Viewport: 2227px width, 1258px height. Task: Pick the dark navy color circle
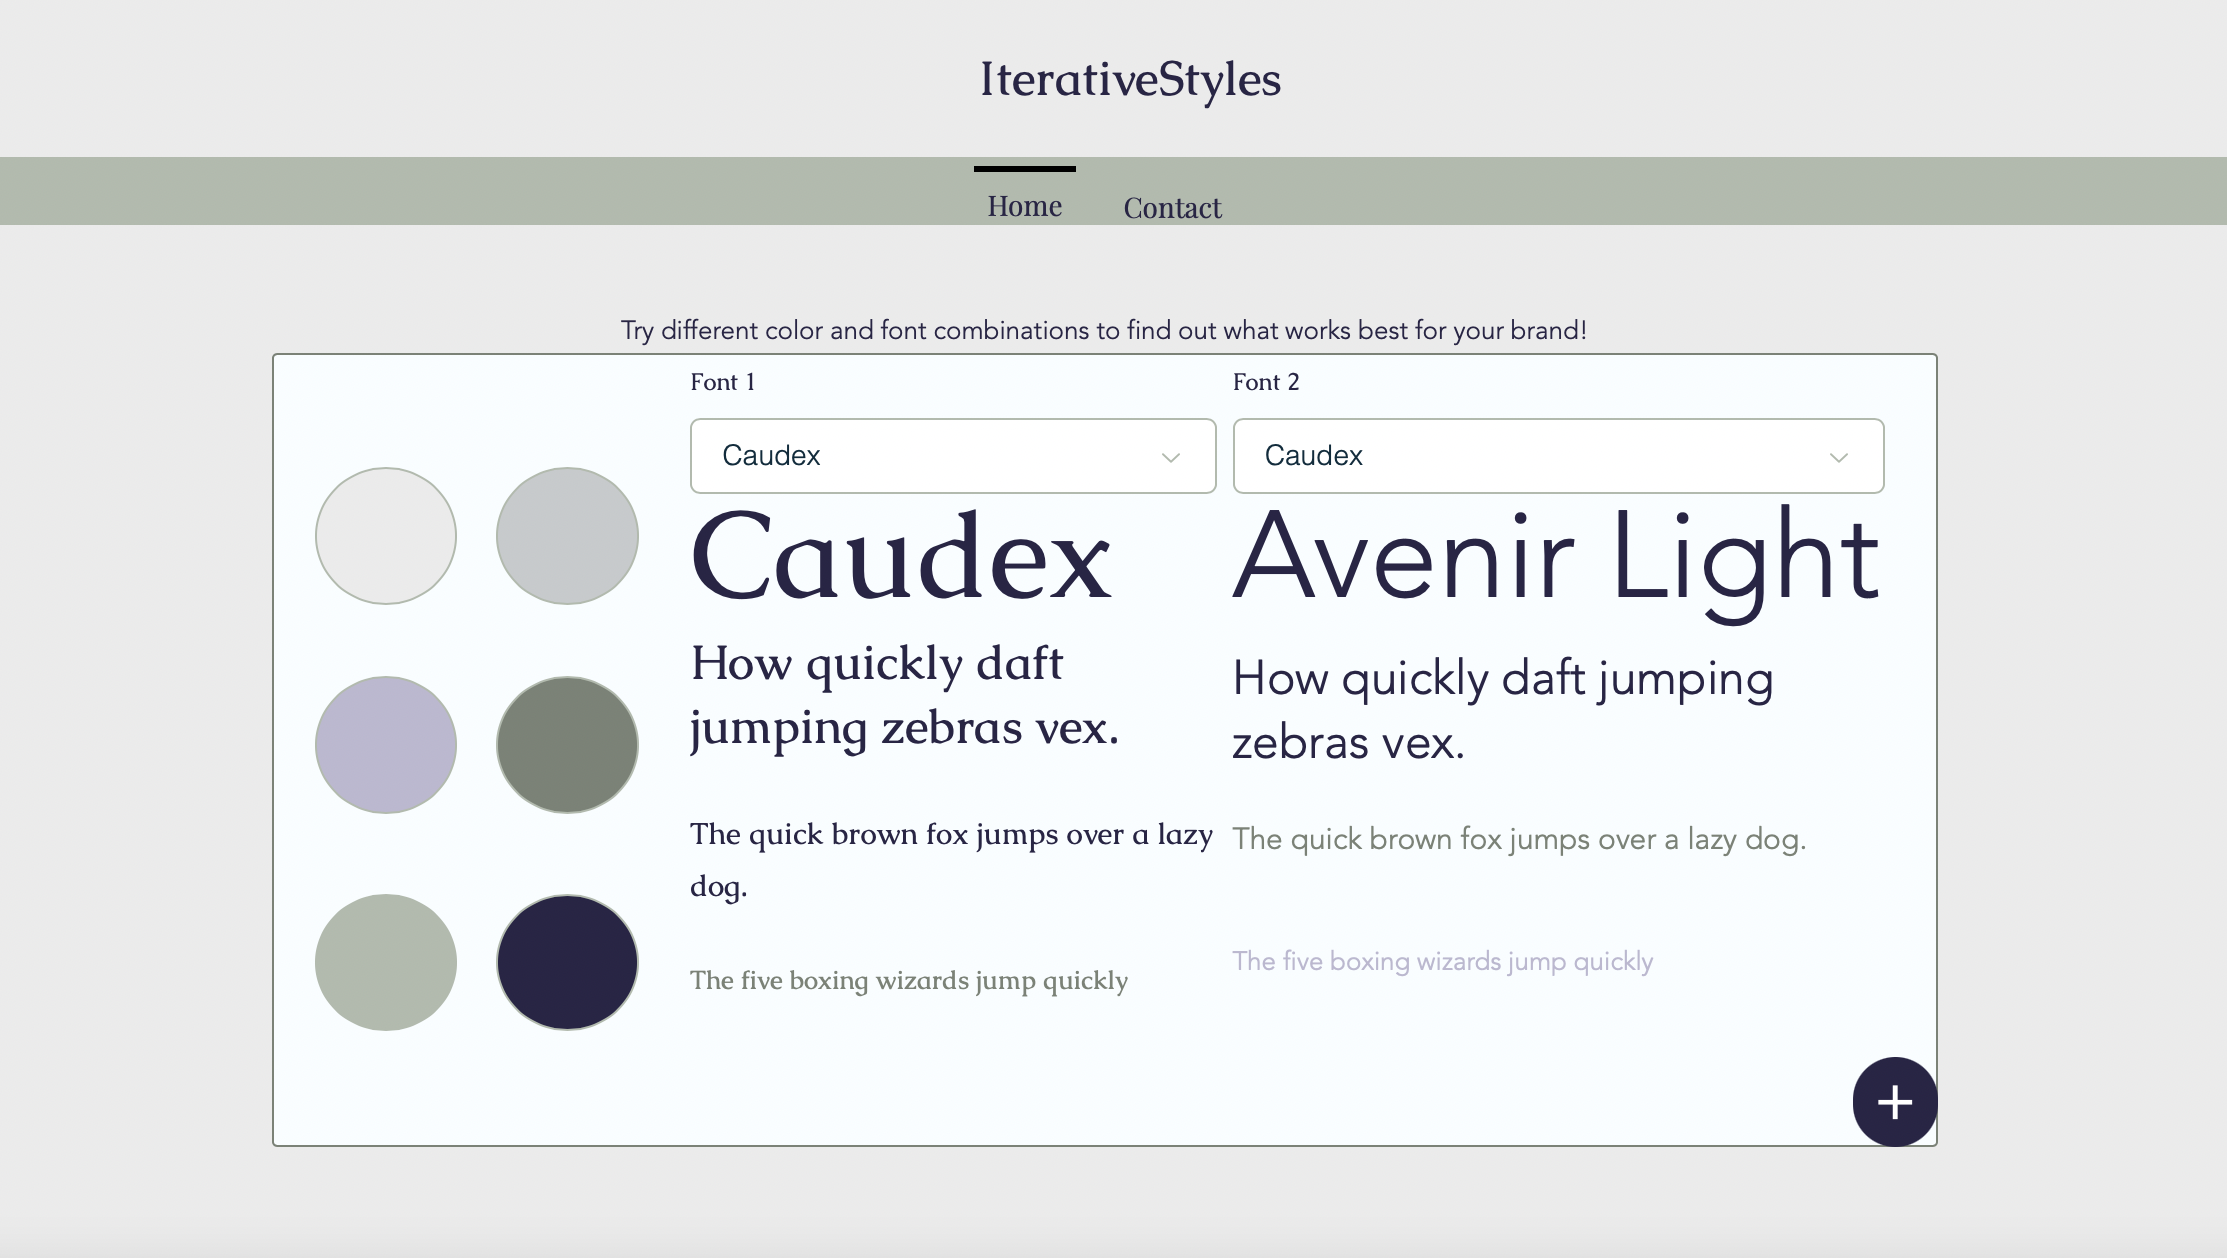pos(566,962)
